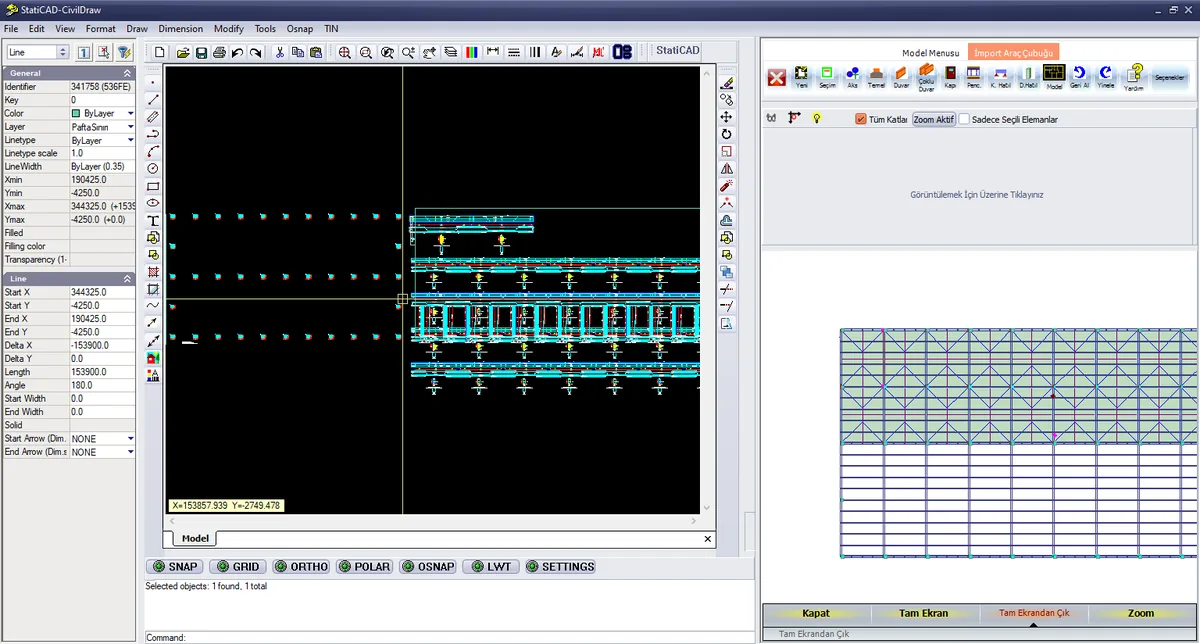Image resolution: width=1200 pixels, height=644 pixels.
Task: Click the Color ByLayer swatch field
Action: point(102,114)
